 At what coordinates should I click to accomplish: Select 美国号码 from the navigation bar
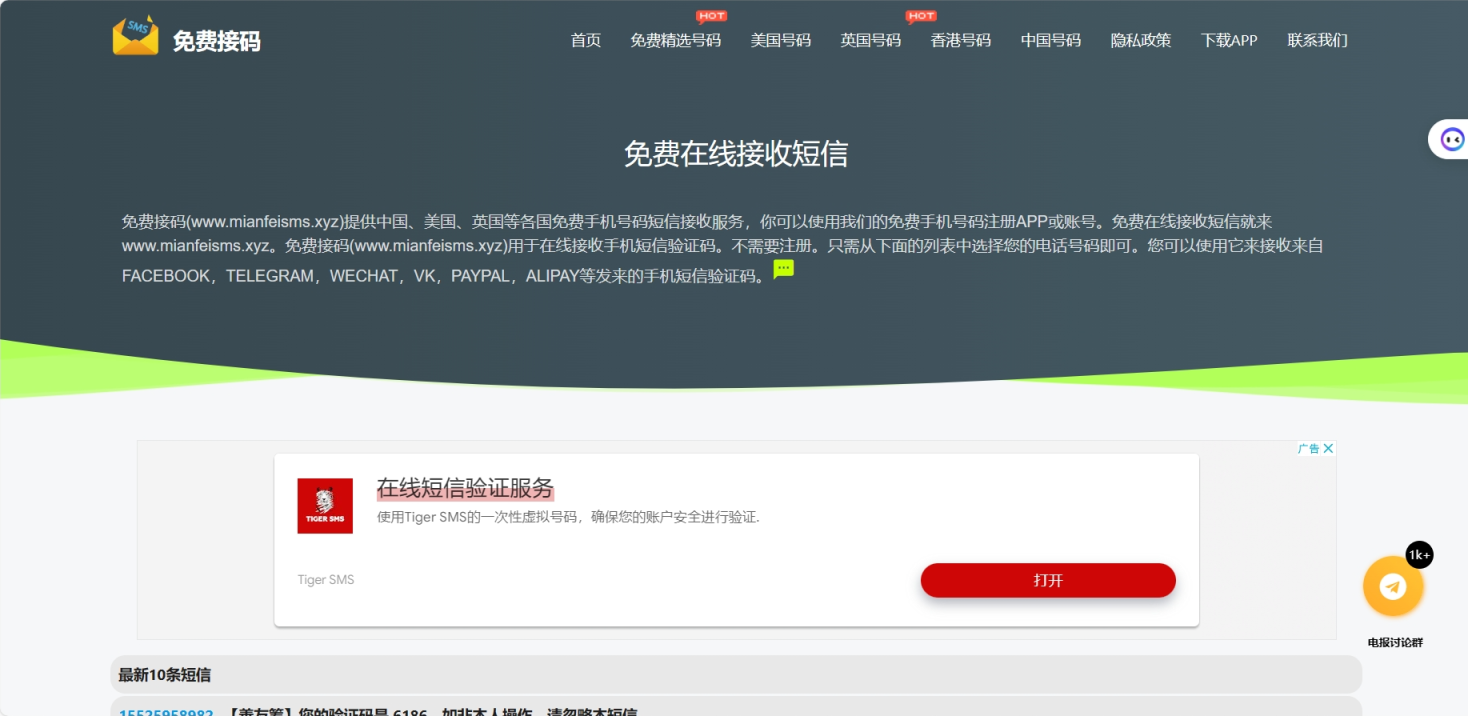tap(781, 40)
